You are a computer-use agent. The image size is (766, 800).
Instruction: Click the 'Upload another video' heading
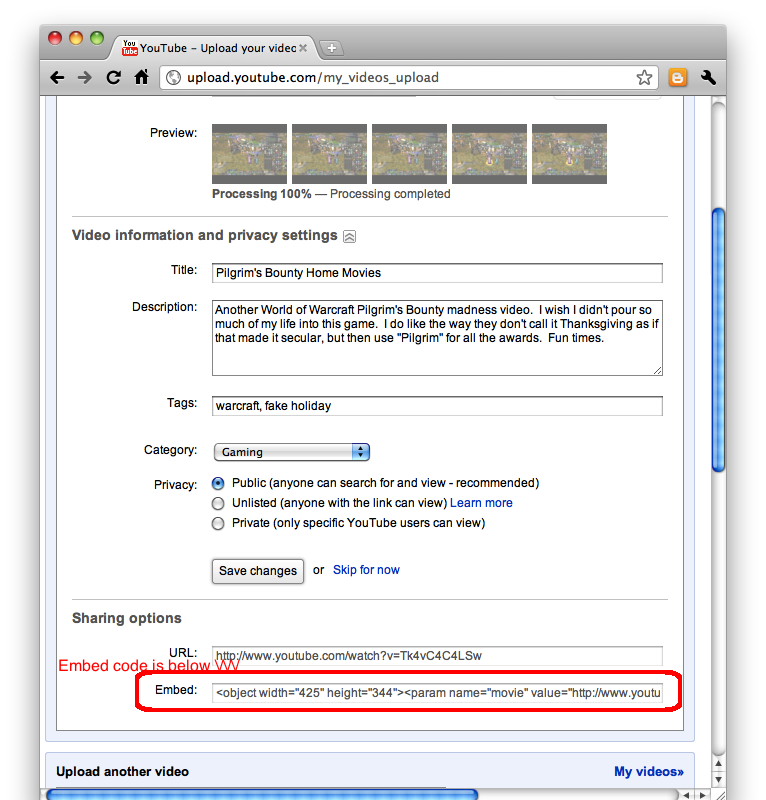(122, 771)
